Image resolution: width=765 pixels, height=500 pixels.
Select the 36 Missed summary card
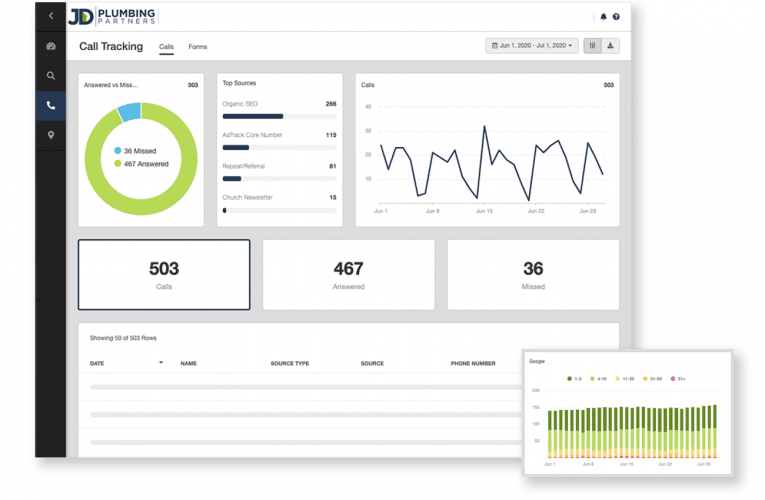coord(533,275)
